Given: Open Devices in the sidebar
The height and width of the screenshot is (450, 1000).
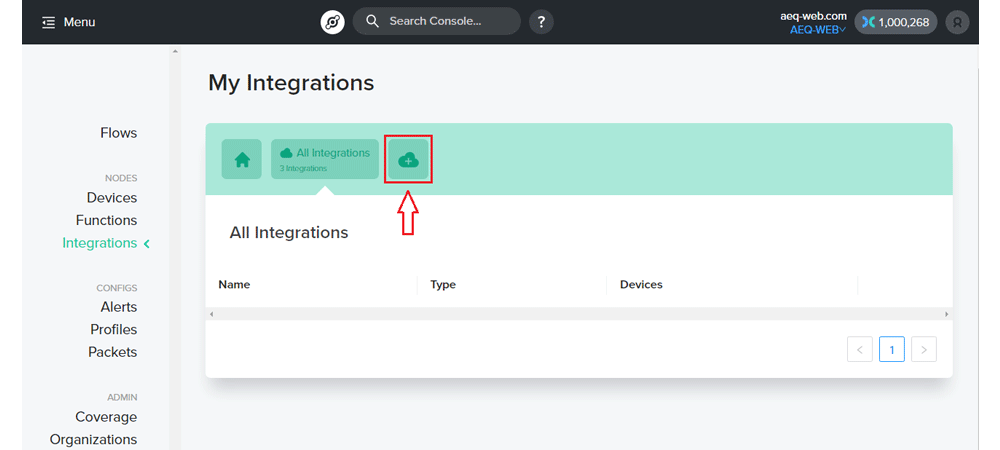Looking at the screenshot, I should [x=112, y=198].
